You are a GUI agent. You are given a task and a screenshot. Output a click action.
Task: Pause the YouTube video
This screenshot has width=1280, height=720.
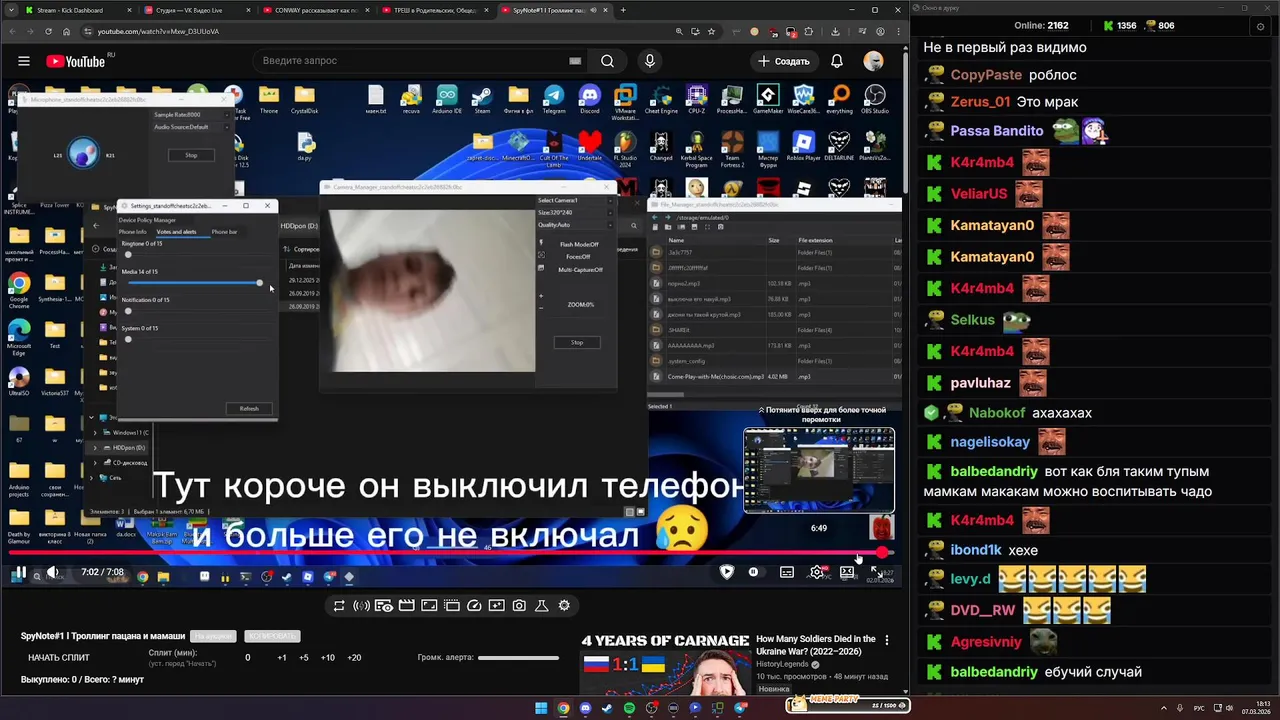click(19, 573)
